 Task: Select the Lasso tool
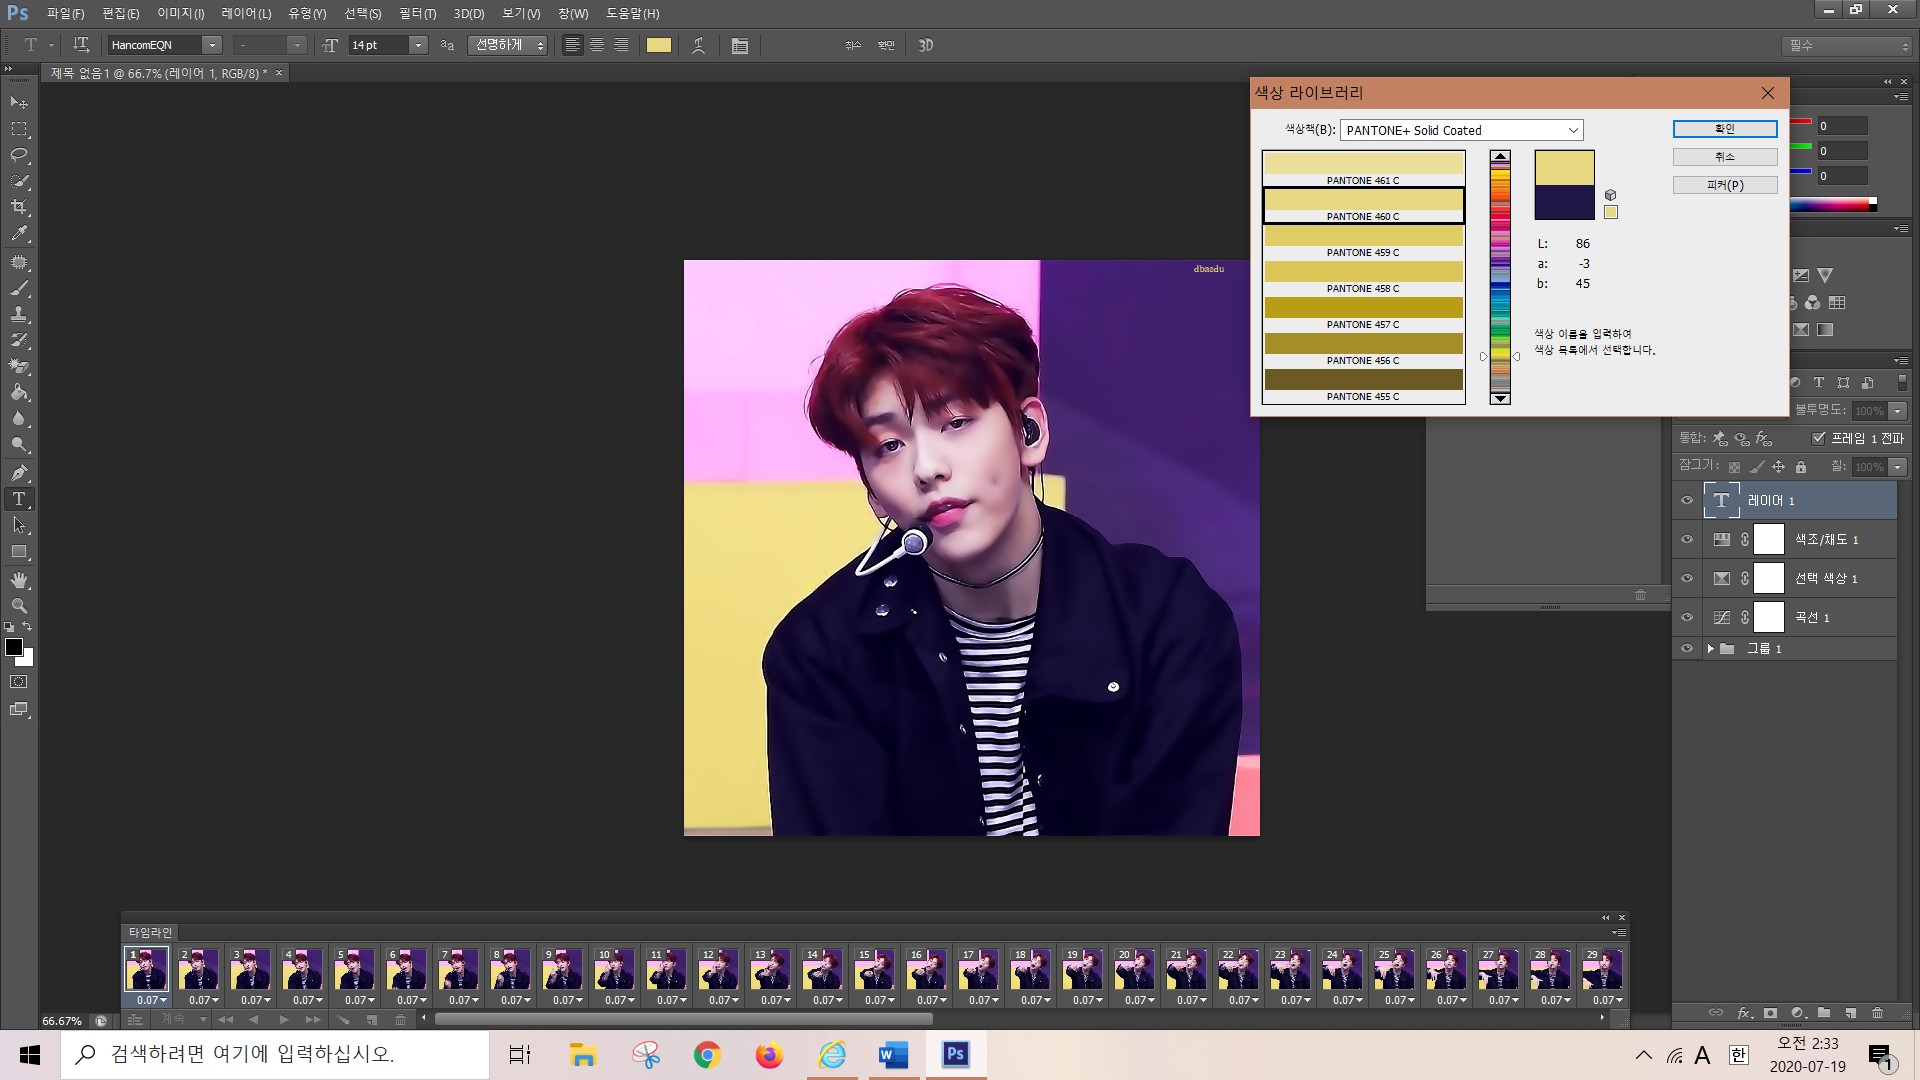click(x=19, y=155)
